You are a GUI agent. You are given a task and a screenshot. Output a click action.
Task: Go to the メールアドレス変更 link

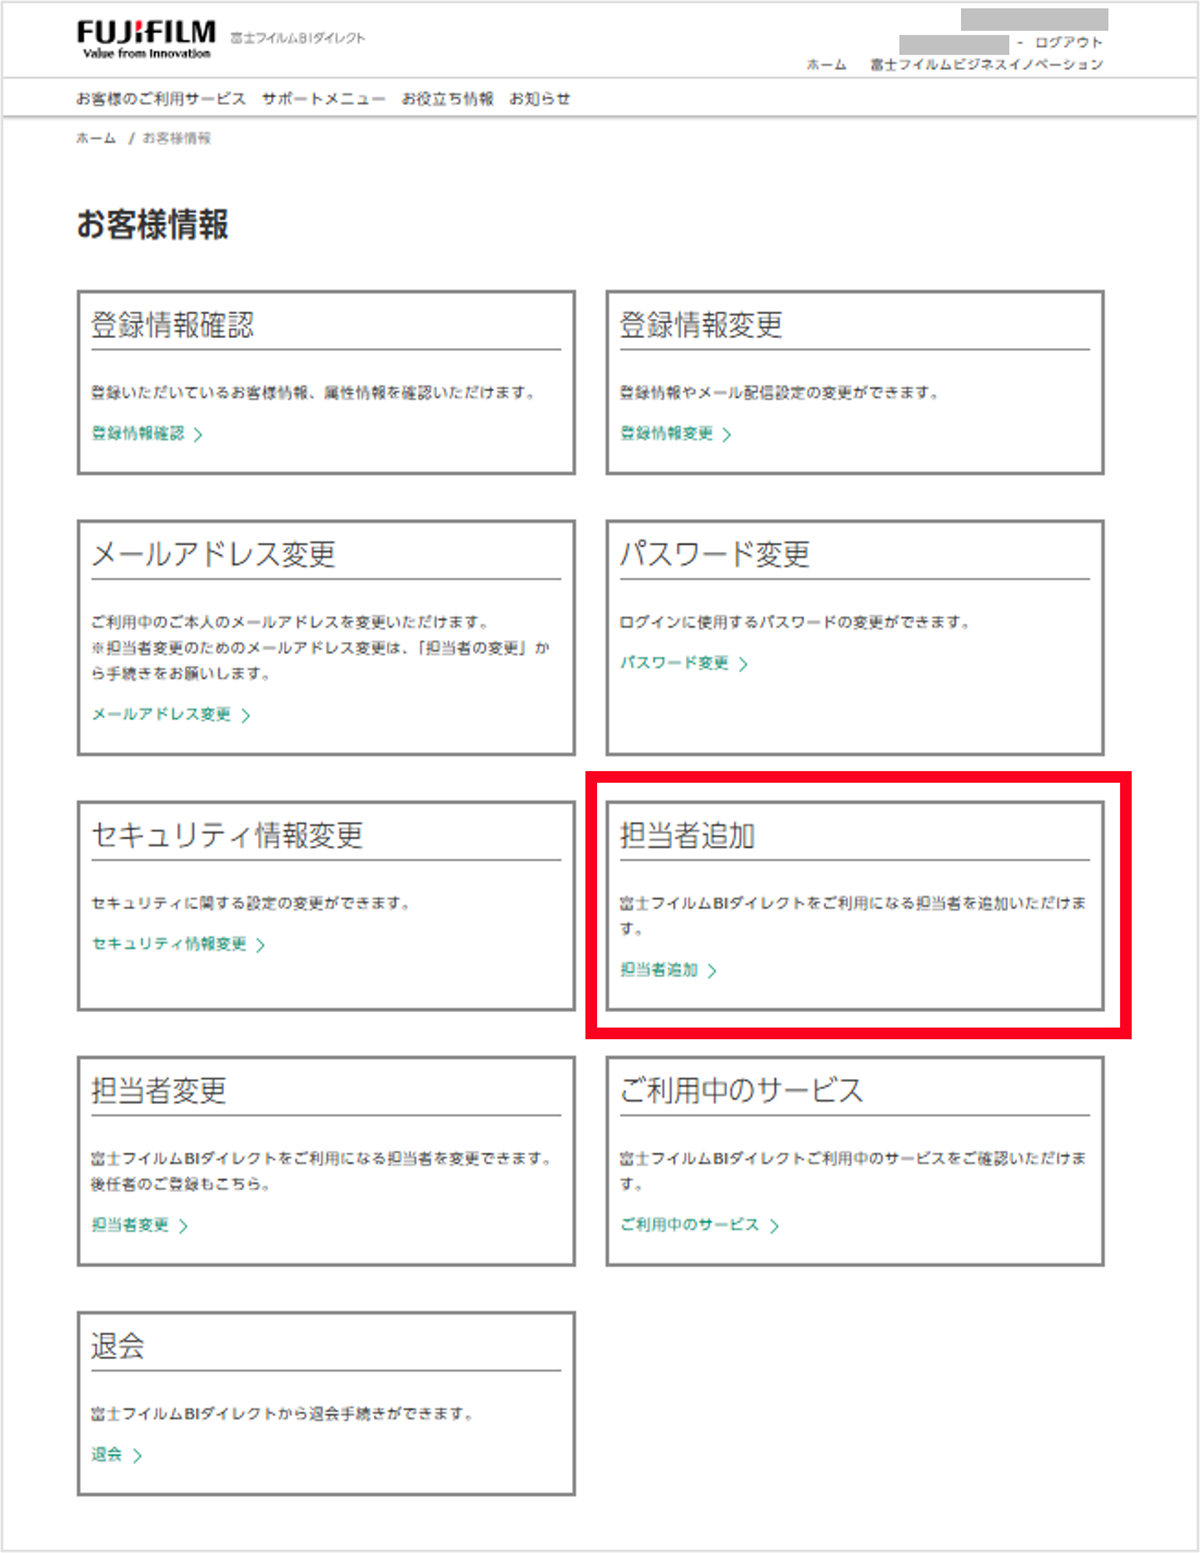pos(170,715)
